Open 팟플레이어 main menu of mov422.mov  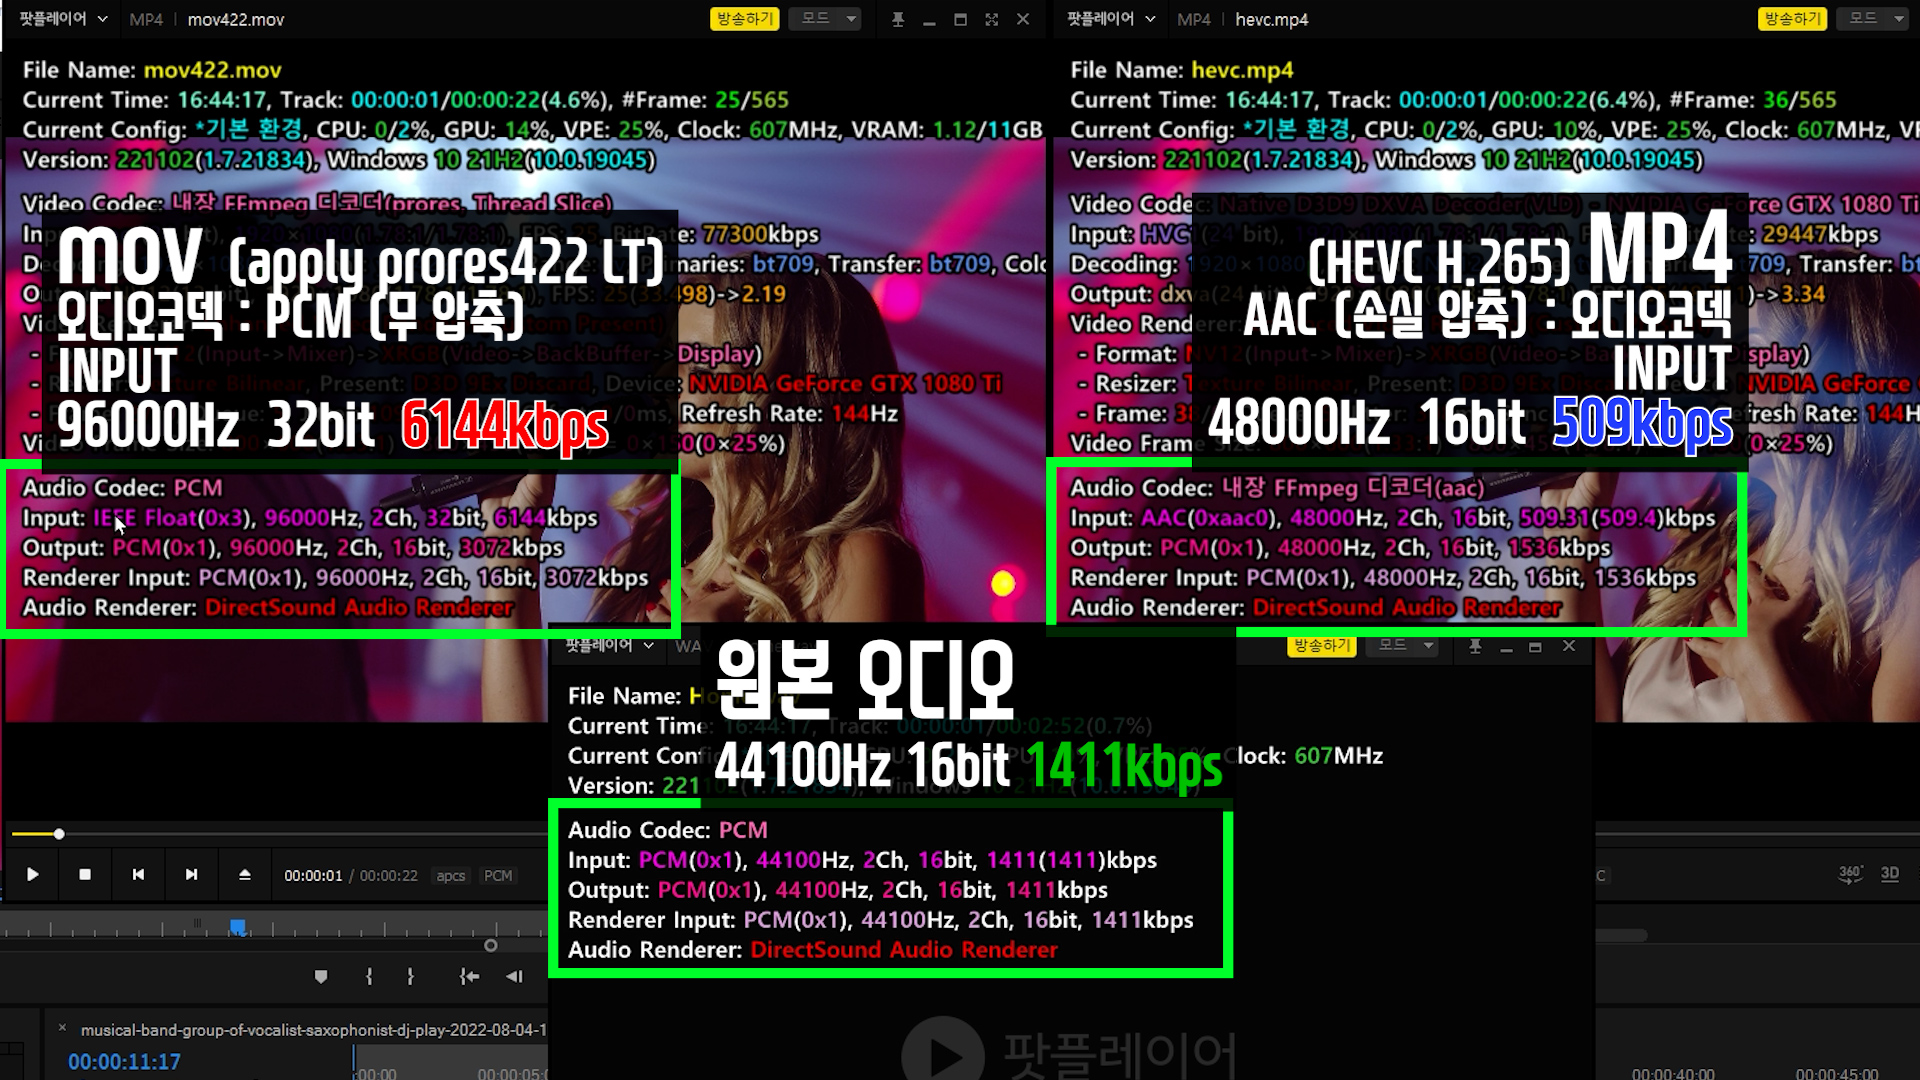click(x=63, y=19)
